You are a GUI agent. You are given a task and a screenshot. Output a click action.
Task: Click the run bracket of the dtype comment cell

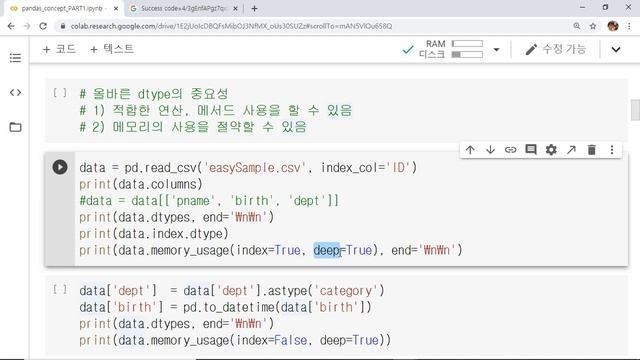coord(60,93)
